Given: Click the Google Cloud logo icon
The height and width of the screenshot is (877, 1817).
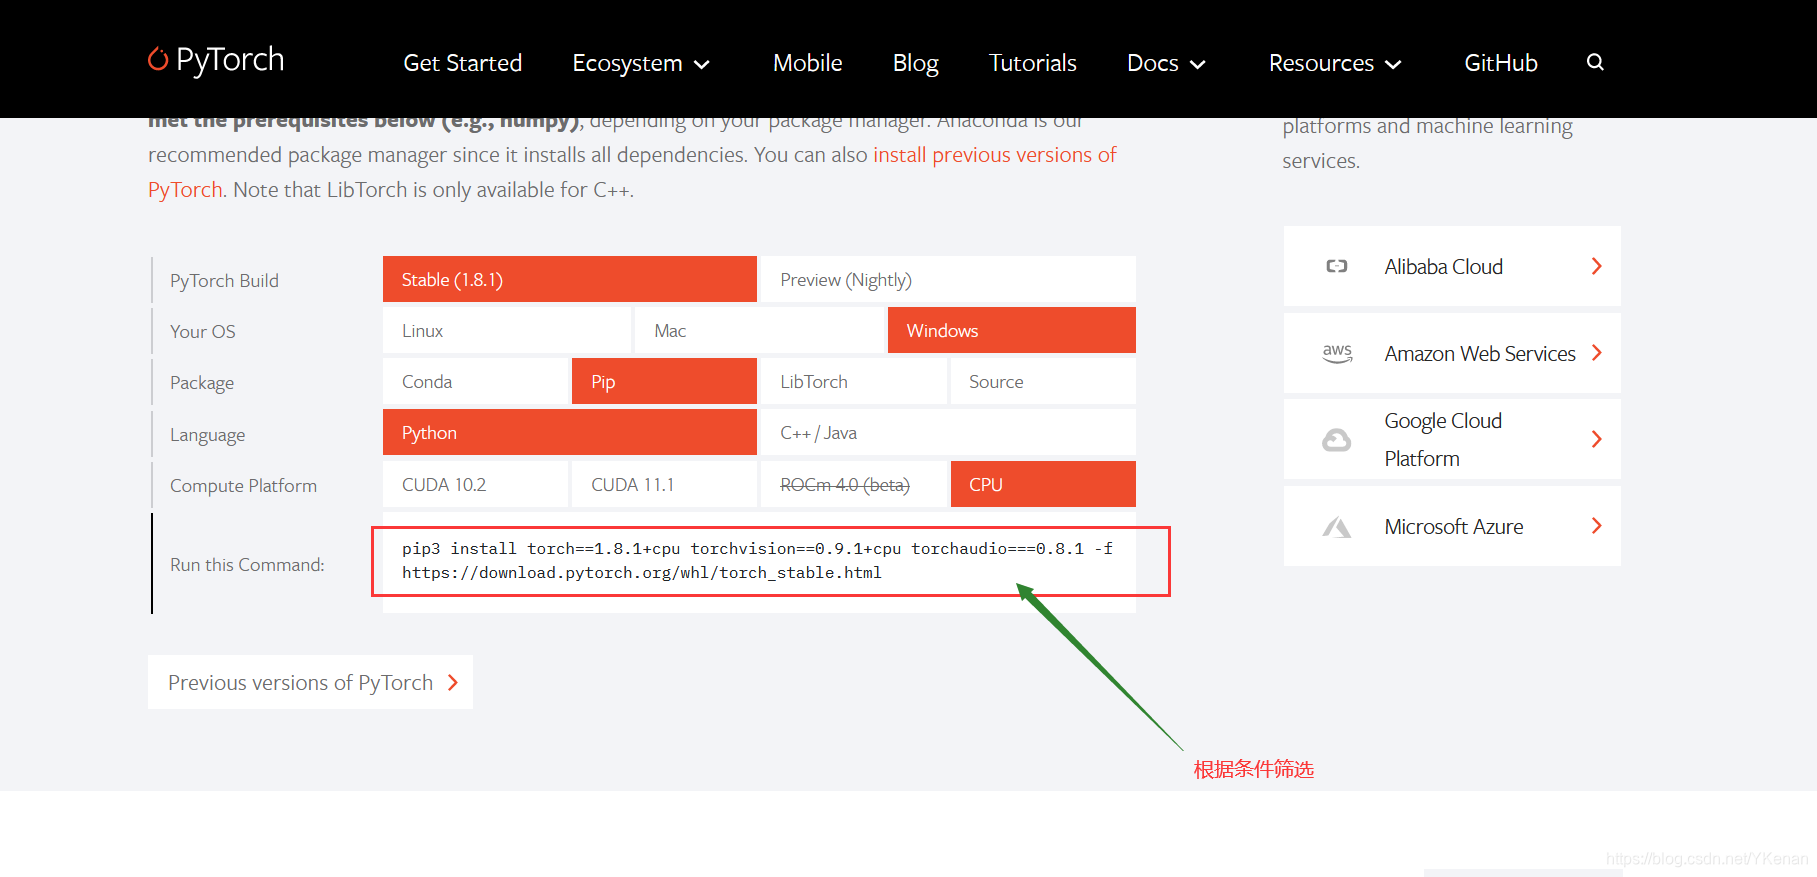Looking at the screenshot, I should point(1337,440).
